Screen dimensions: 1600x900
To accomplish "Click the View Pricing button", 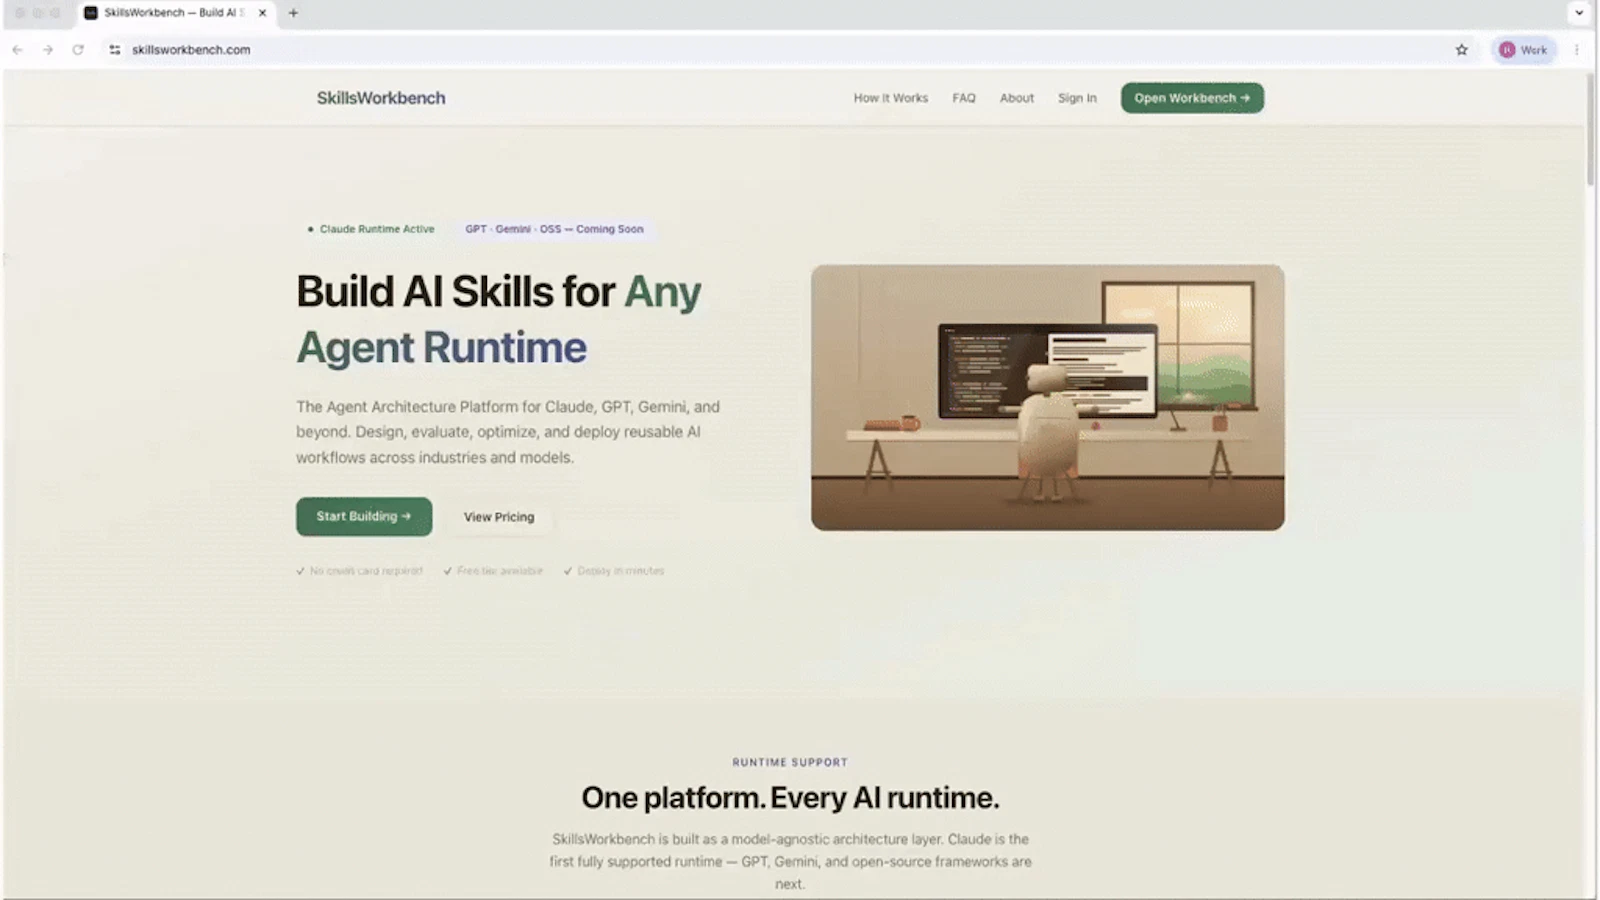I will (x=499, y=517).
